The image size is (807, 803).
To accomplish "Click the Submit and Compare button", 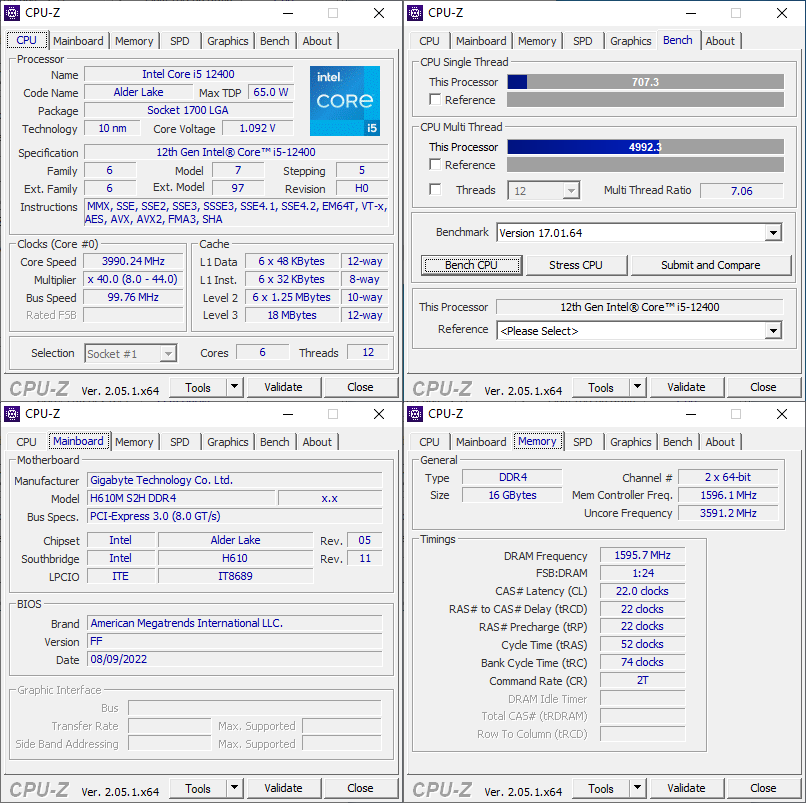I will [710, 265].
